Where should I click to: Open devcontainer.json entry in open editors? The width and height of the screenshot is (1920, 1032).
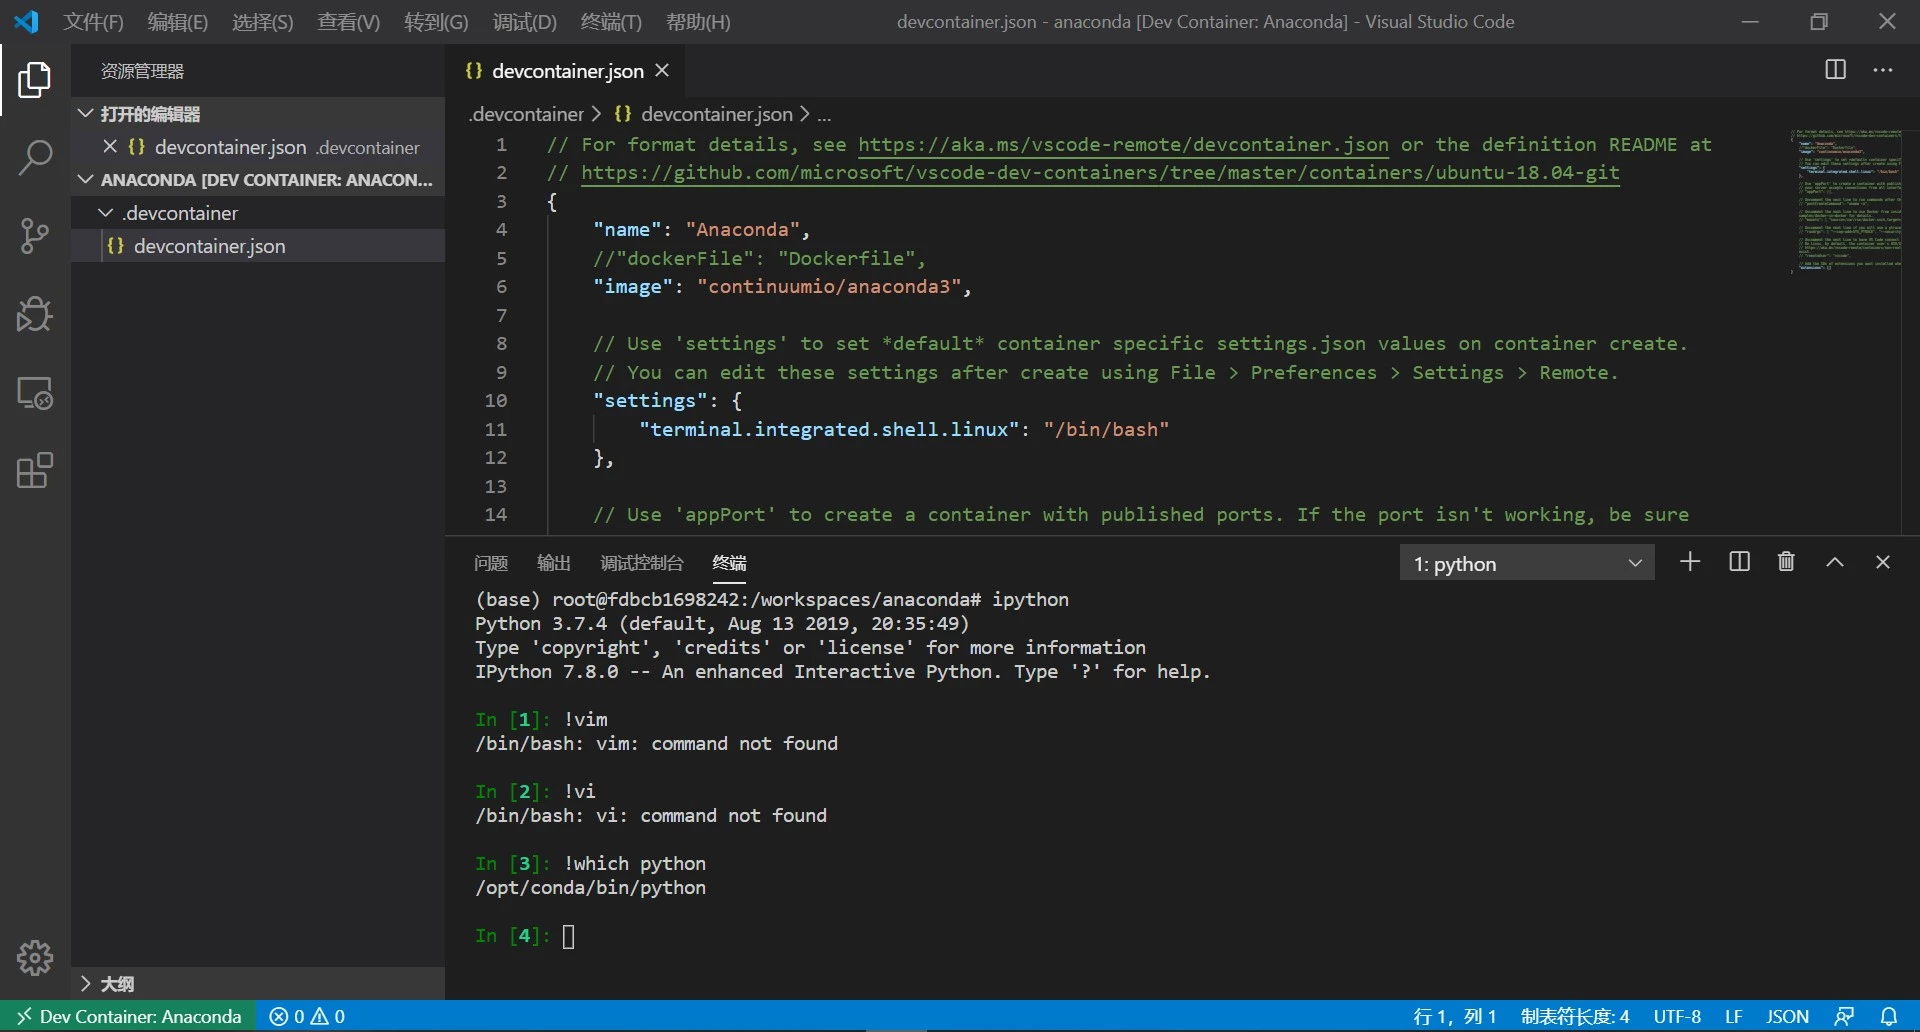point(258,147)
